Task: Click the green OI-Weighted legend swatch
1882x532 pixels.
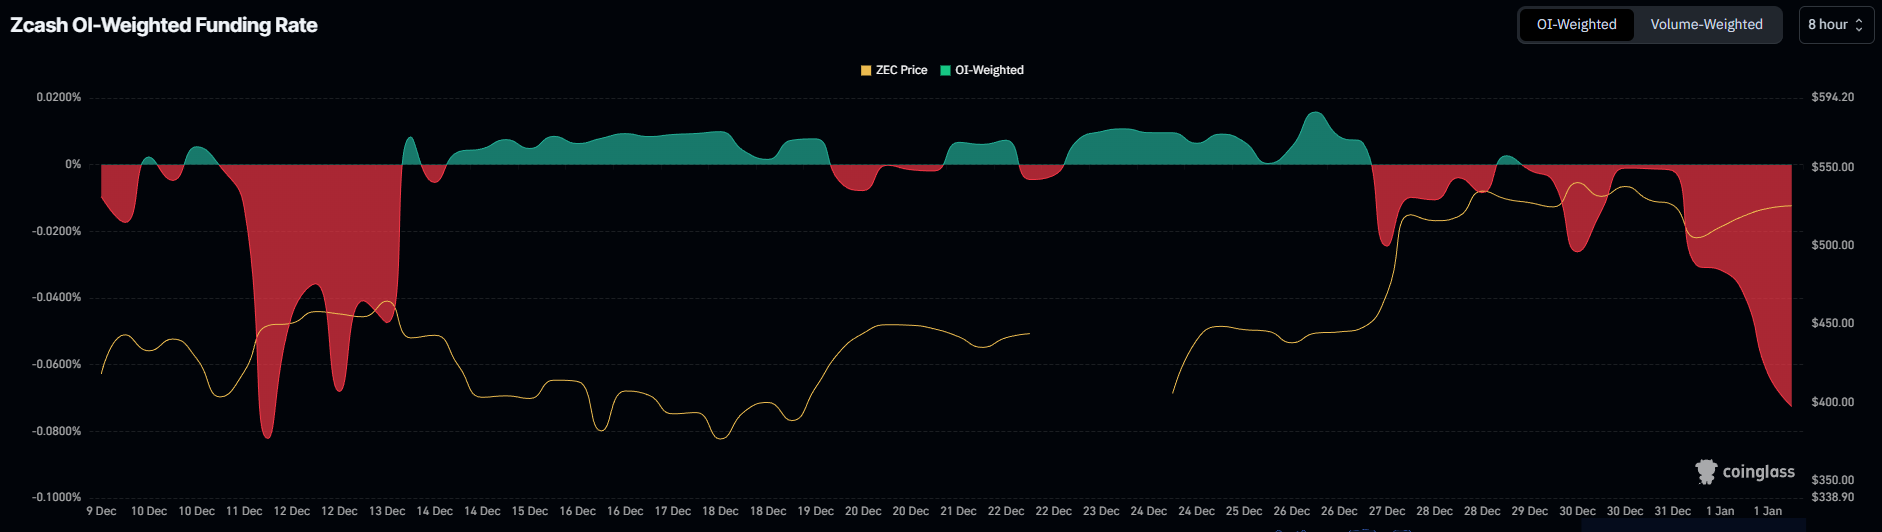Action: tap(945, 70)
